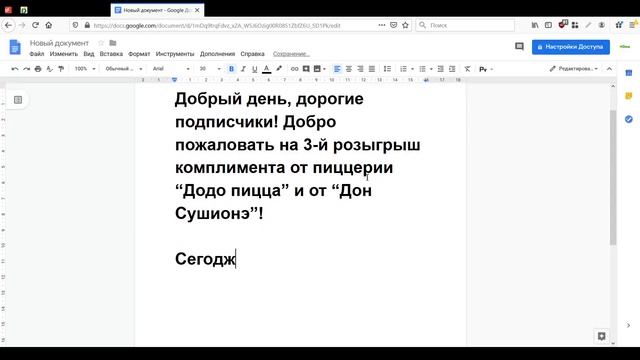The image size is (640, 360).
Task: Show the document outline panel
Action: (x=18, y=100)
